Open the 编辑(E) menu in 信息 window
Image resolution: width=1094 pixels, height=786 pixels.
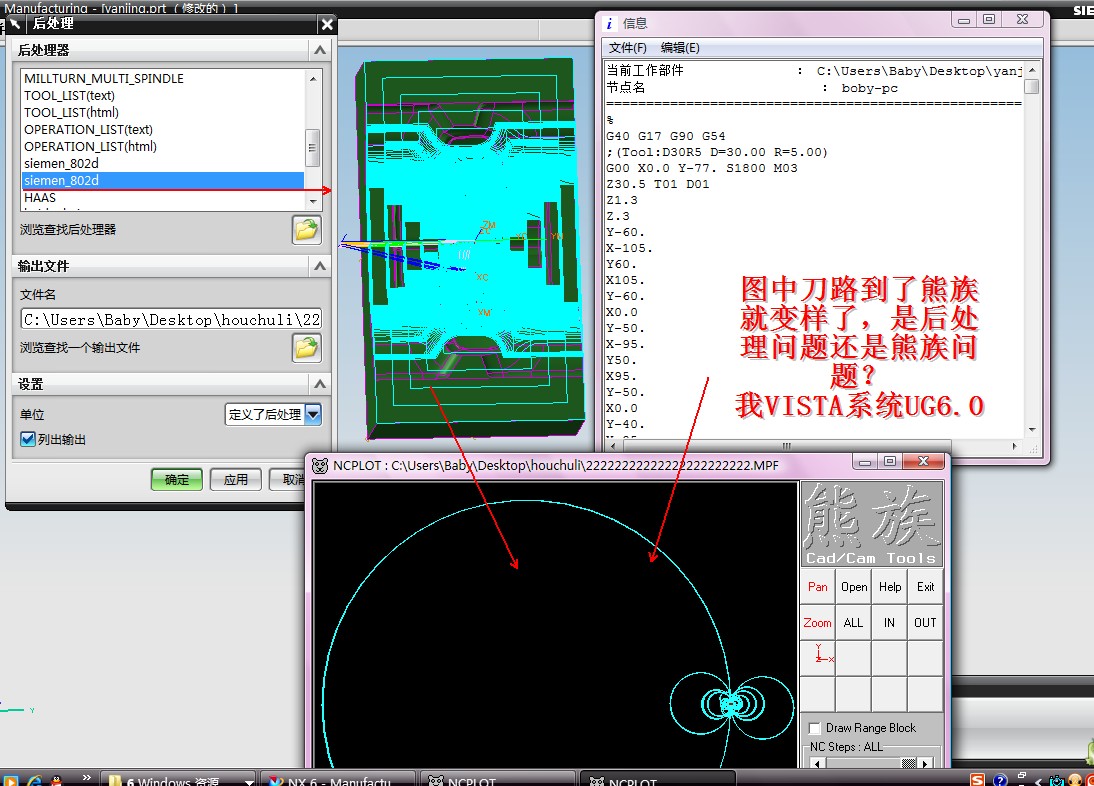[x=680, y=47]
